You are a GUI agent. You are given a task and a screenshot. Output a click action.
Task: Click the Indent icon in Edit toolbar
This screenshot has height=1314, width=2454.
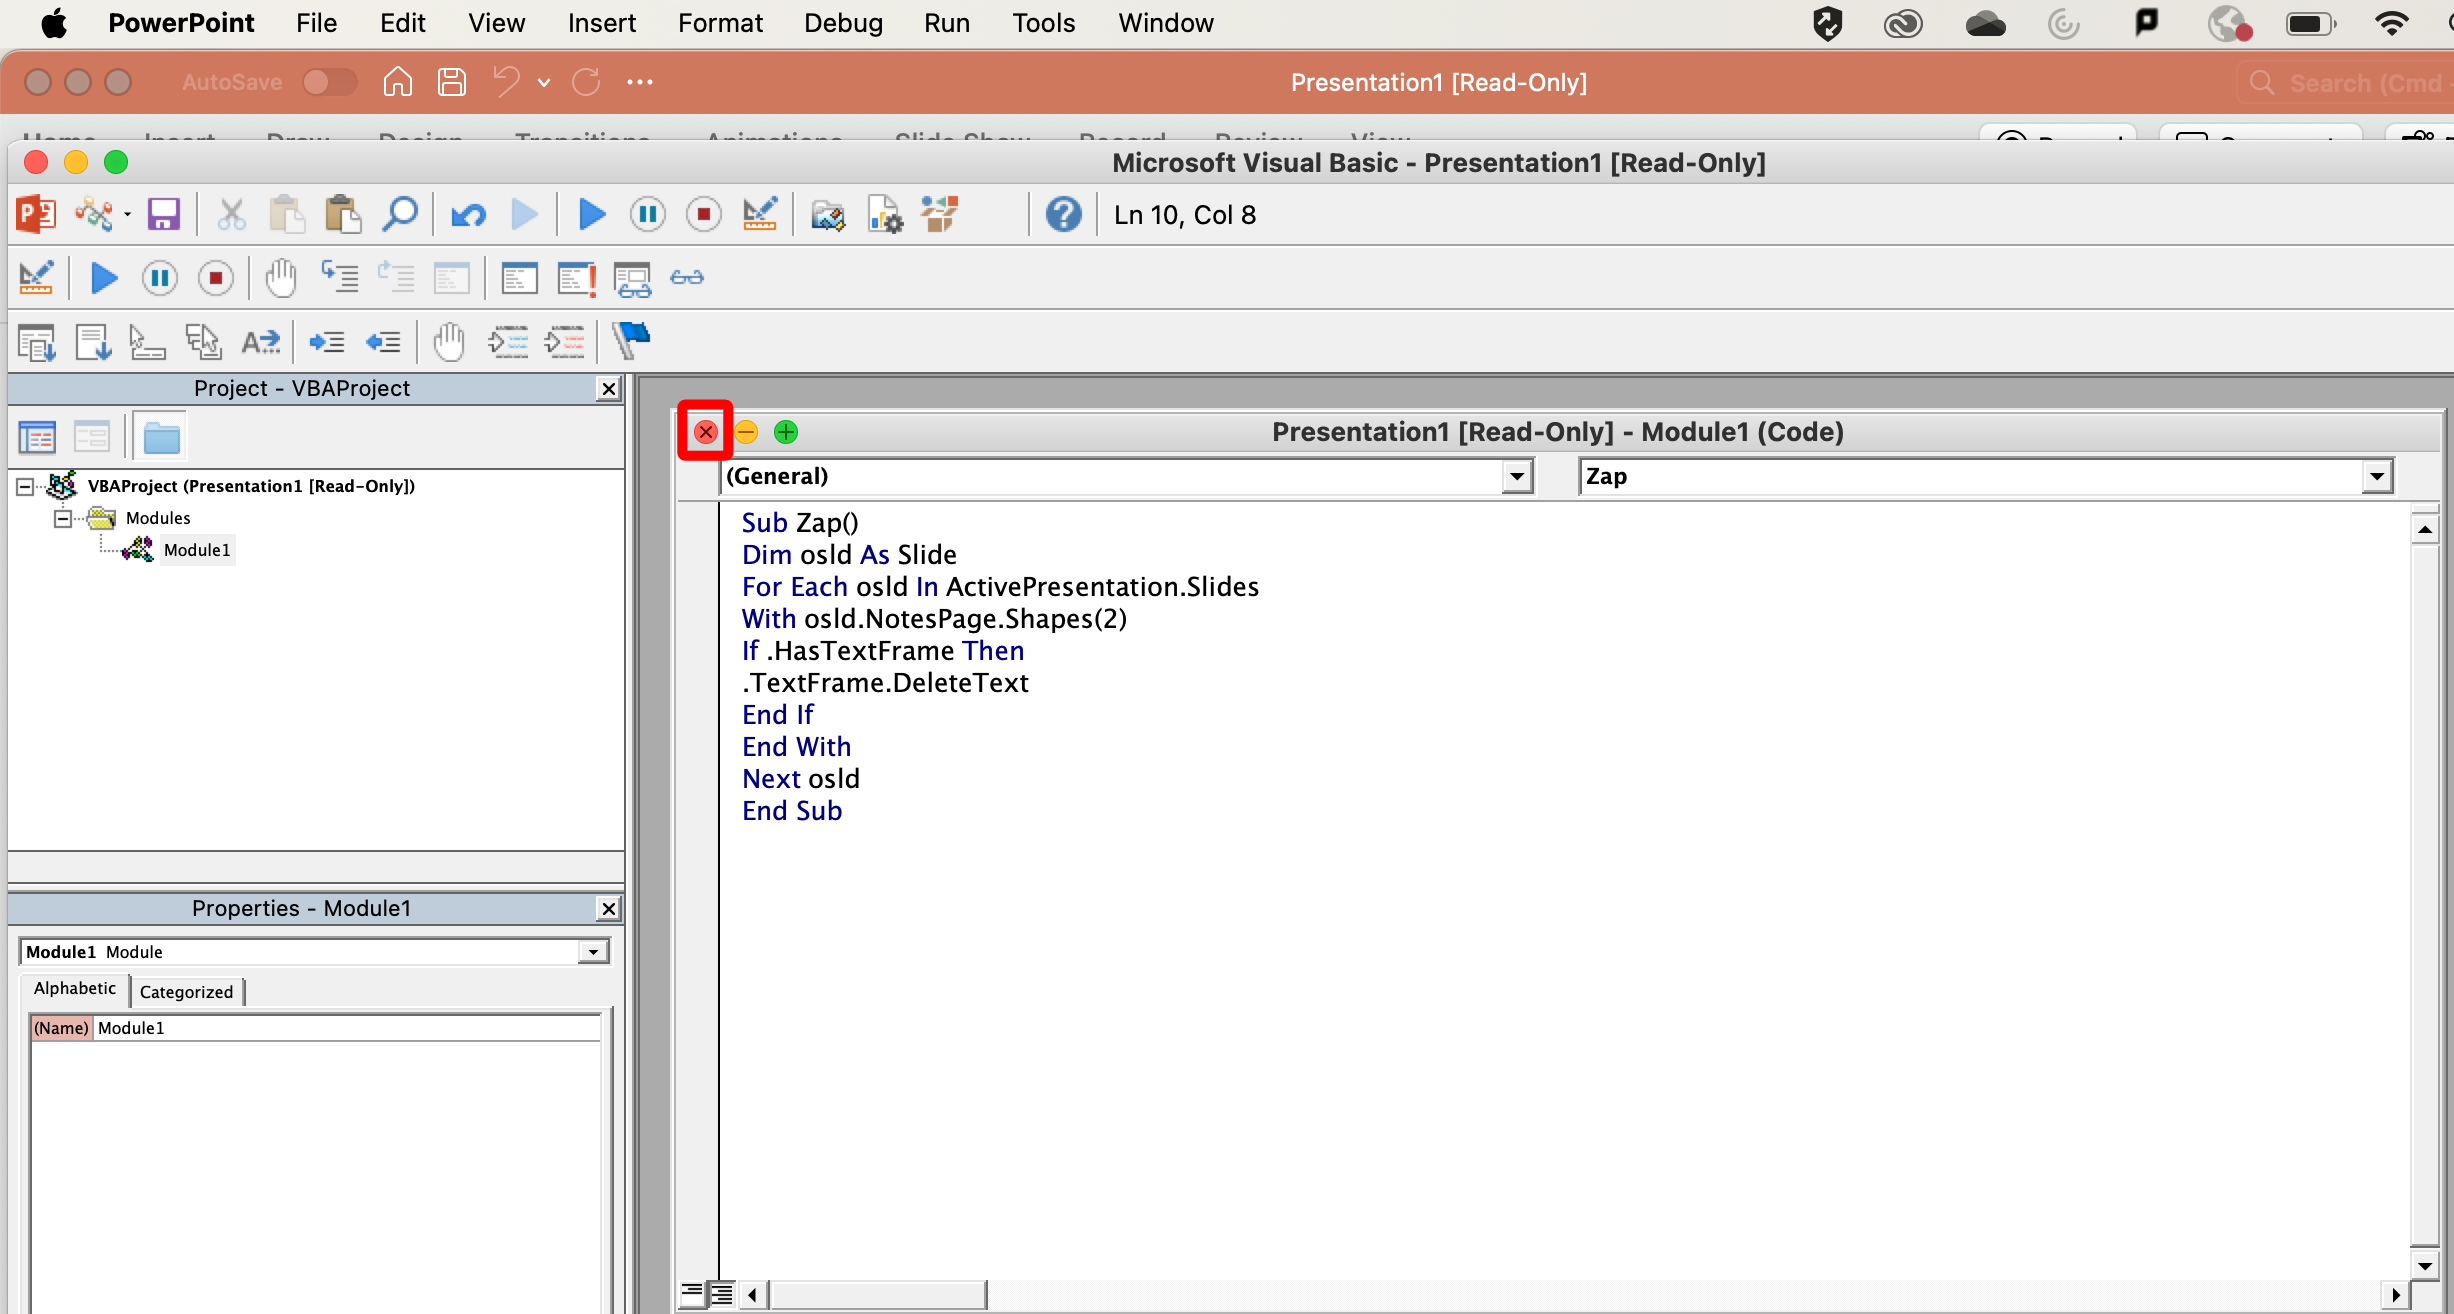tap(326, 342)
